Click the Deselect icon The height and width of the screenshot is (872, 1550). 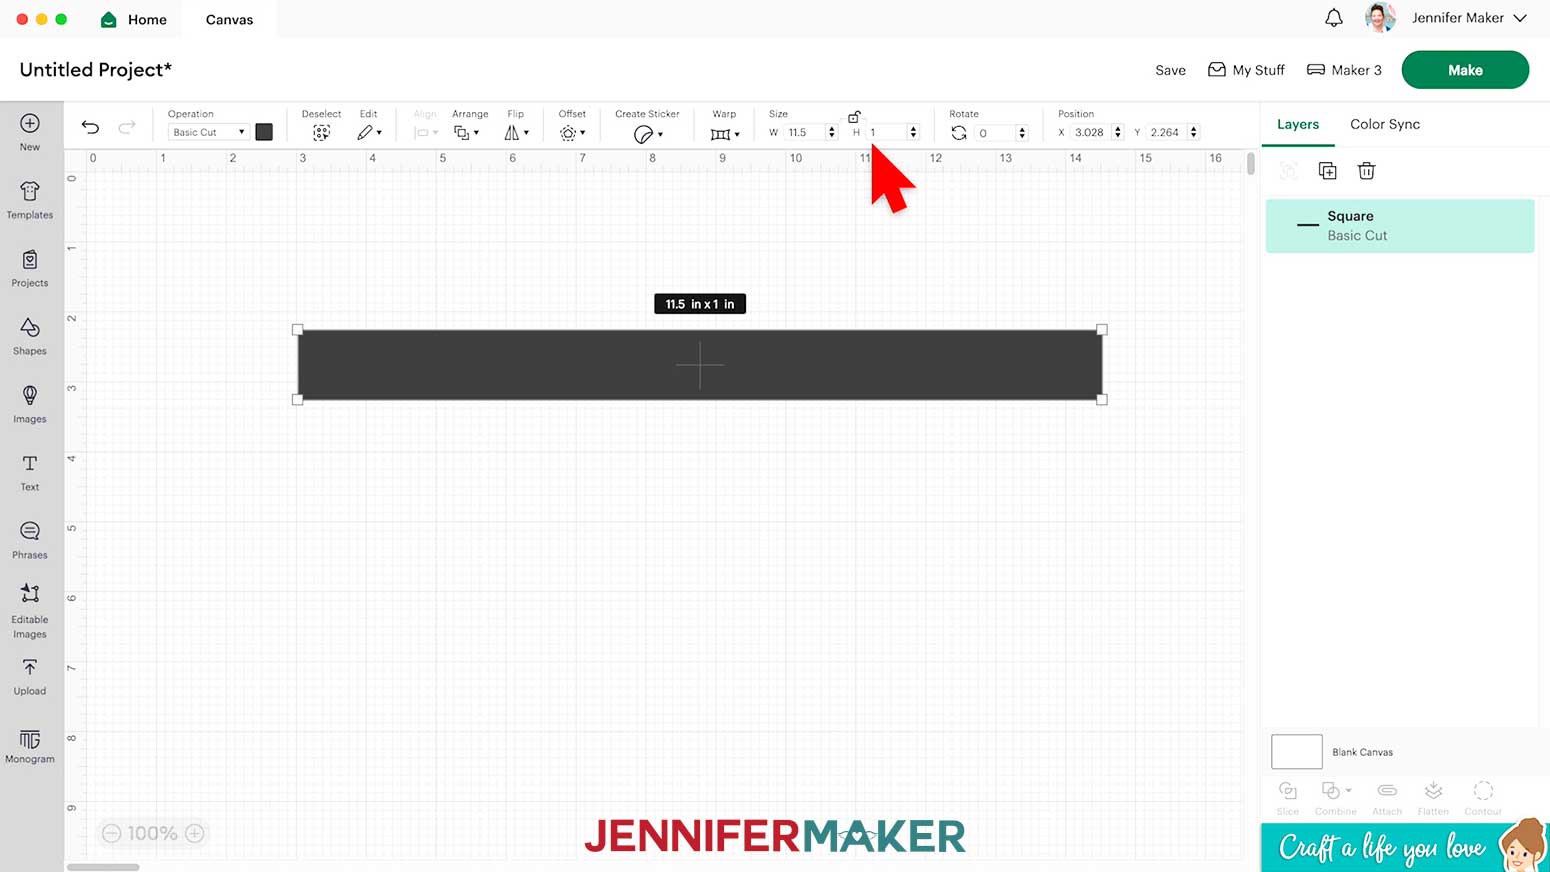pyautogui.click(x=321, y=133)
